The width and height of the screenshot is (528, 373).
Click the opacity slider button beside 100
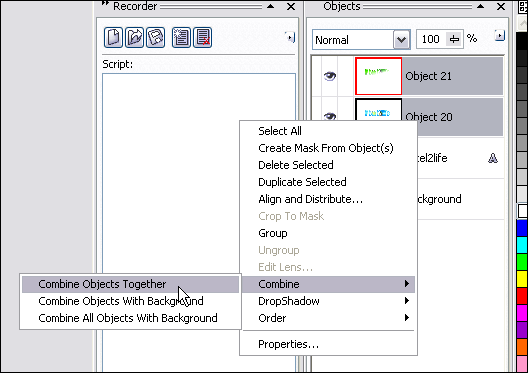coord(454,39)
